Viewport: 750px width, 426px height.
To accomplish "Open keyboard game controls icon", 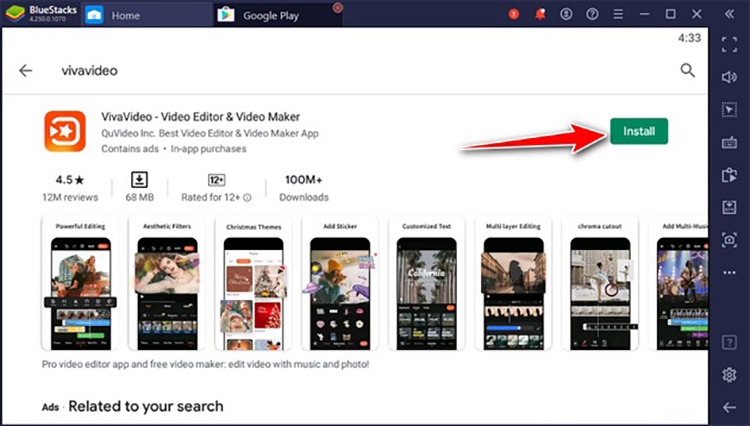I will 729,142.
